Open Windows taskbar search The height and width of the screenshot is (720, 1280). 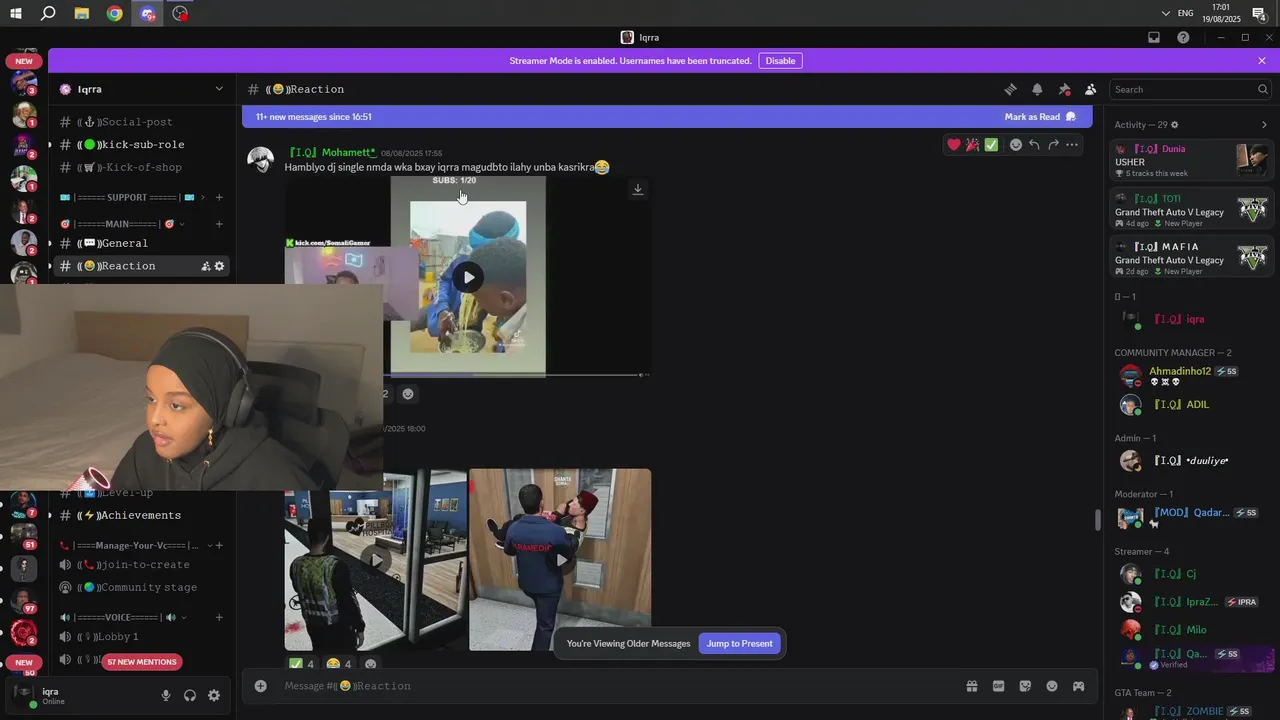click(x=48, y=13)
